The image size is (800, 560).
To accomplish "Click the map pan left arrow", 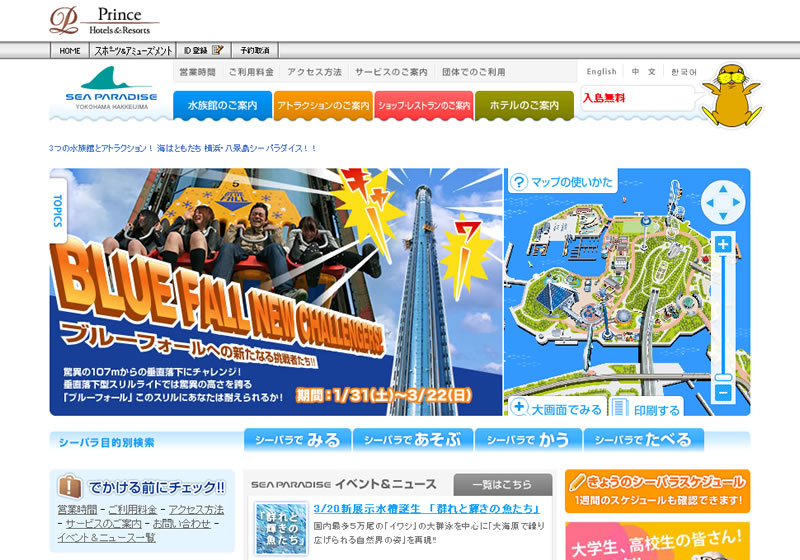I will tap(710, 203).
